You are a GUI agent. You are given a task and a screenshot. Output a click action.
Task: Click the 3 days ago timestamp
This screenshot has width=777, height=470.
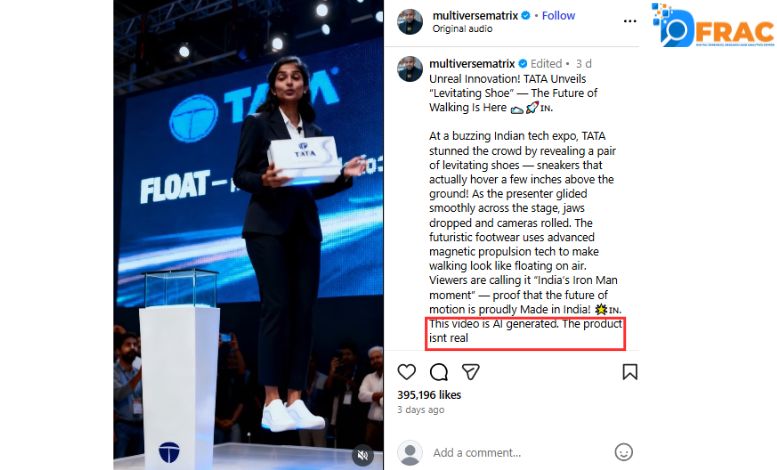tap(421, 410)
